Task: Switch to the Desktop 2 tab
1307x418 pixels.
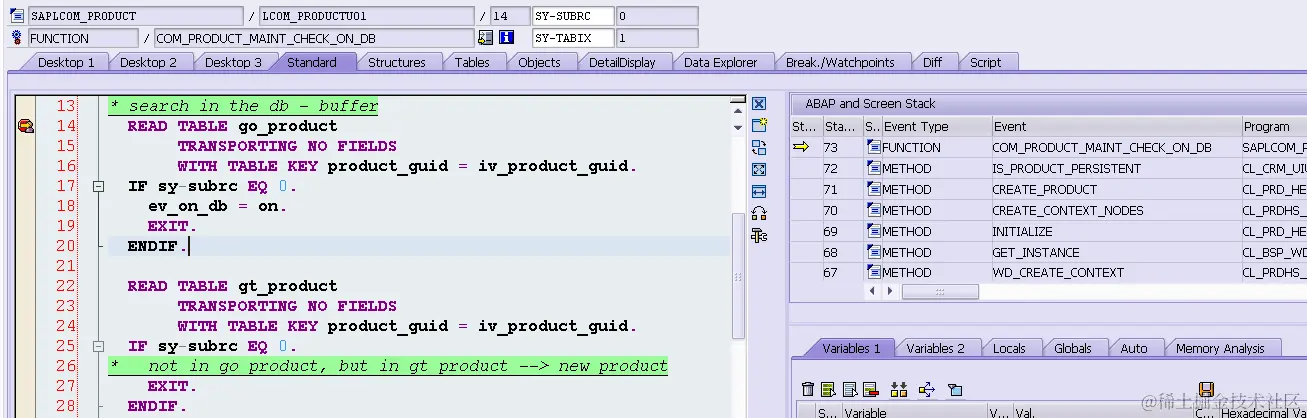Action: coord(149,62)
